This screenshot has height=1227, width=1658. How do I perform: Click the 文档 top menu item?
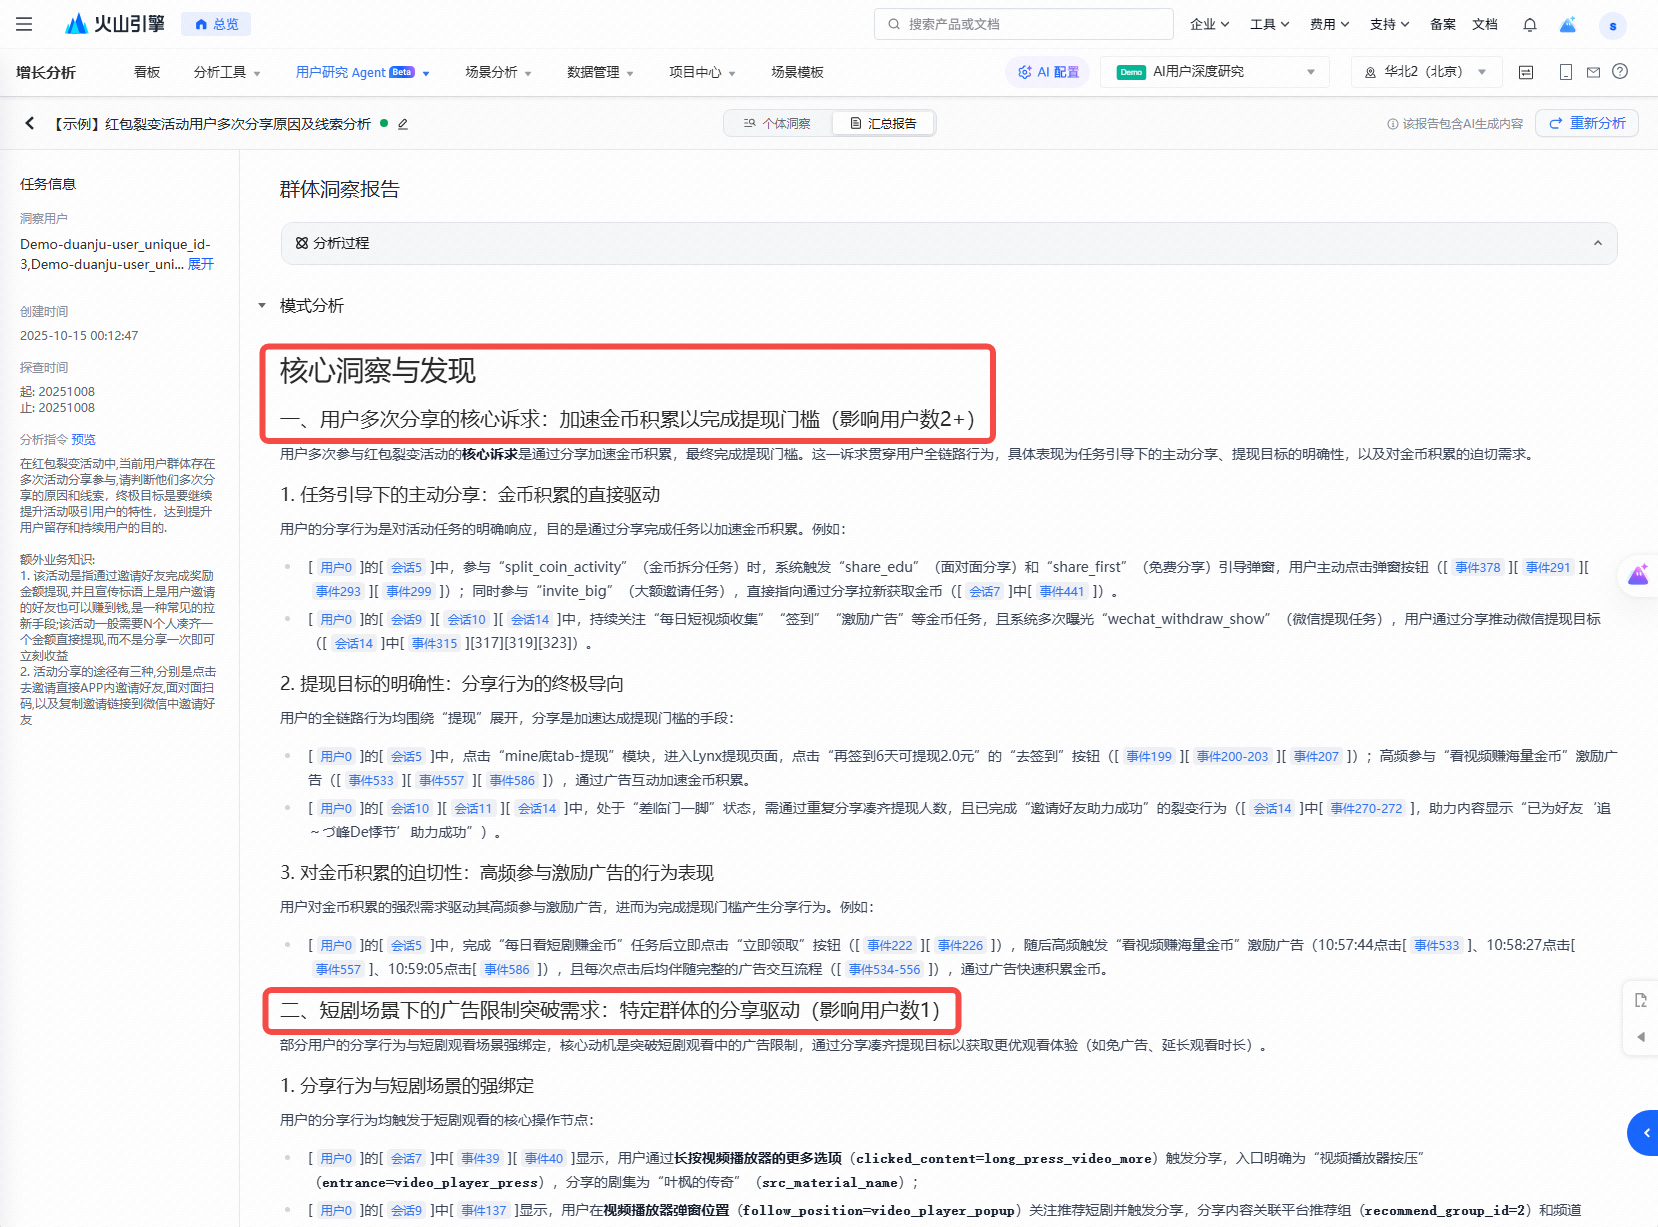tap(1485, 24)
